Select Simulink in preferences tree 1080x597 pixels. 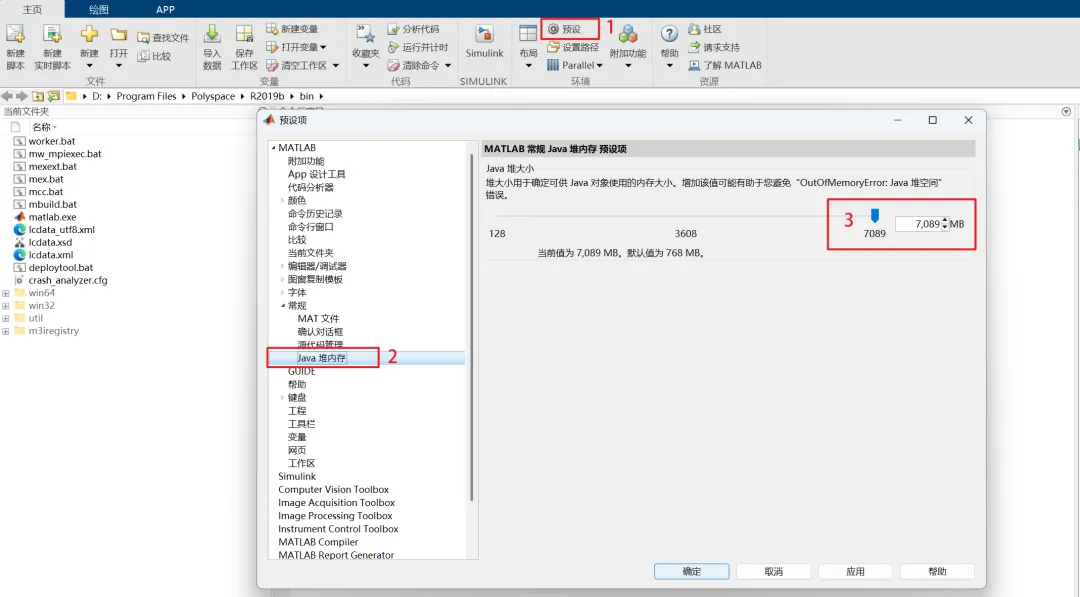click(x=297, y=476)
